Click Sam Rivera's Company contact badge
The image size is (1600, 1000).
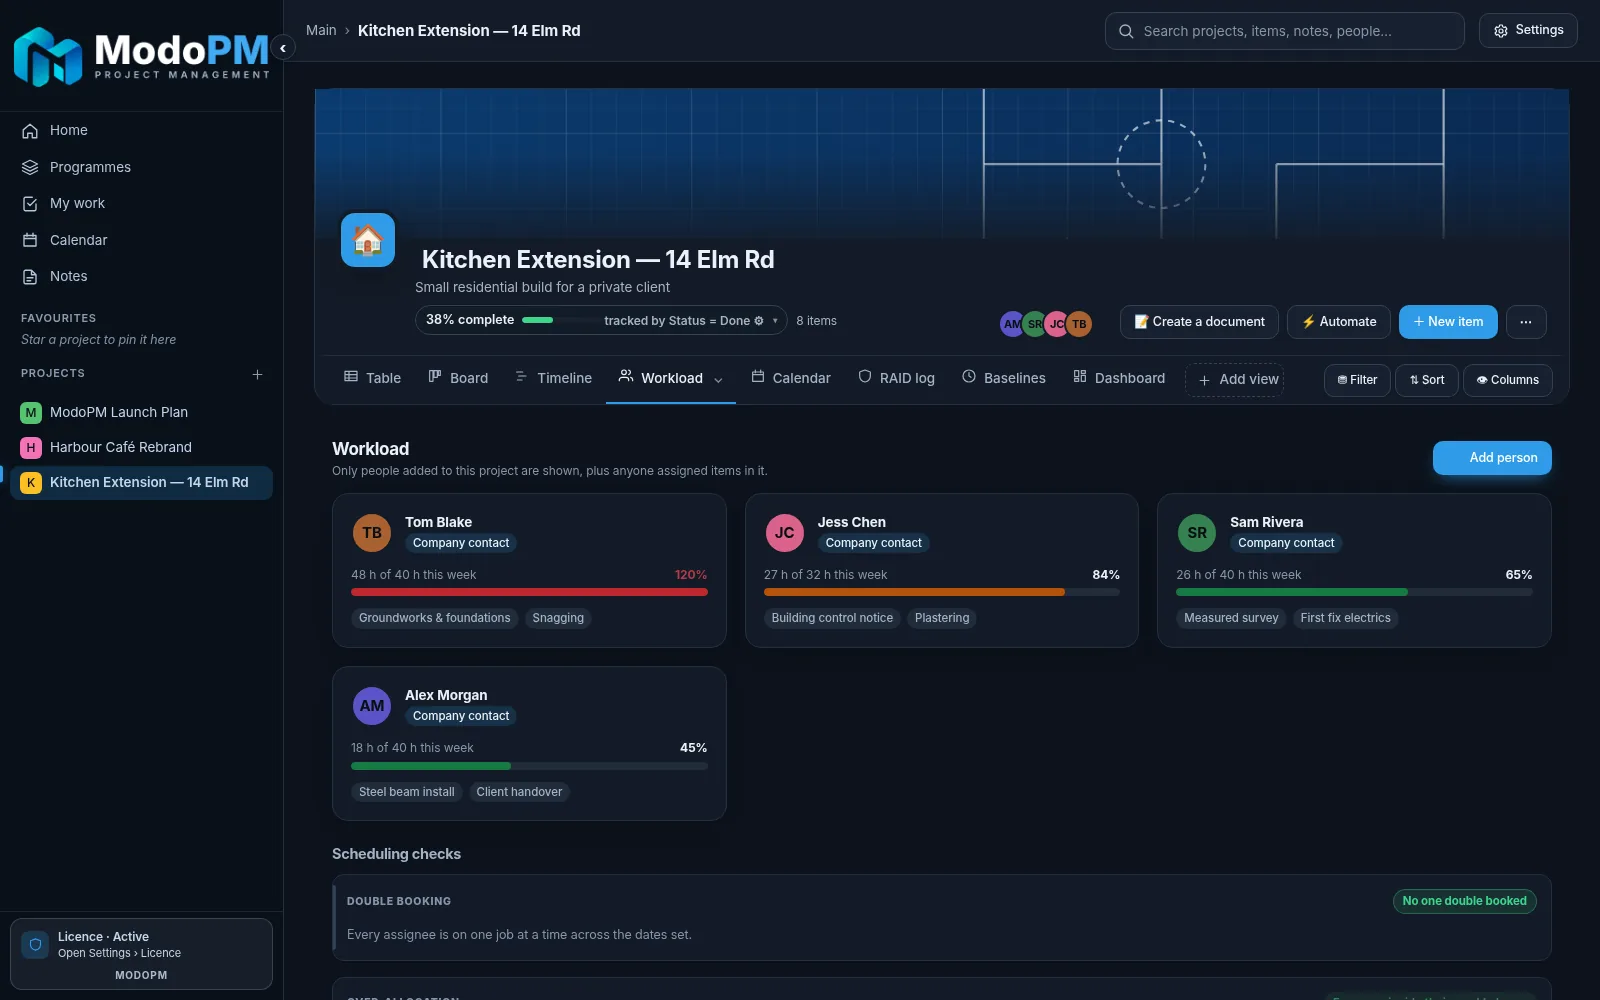1286,543
